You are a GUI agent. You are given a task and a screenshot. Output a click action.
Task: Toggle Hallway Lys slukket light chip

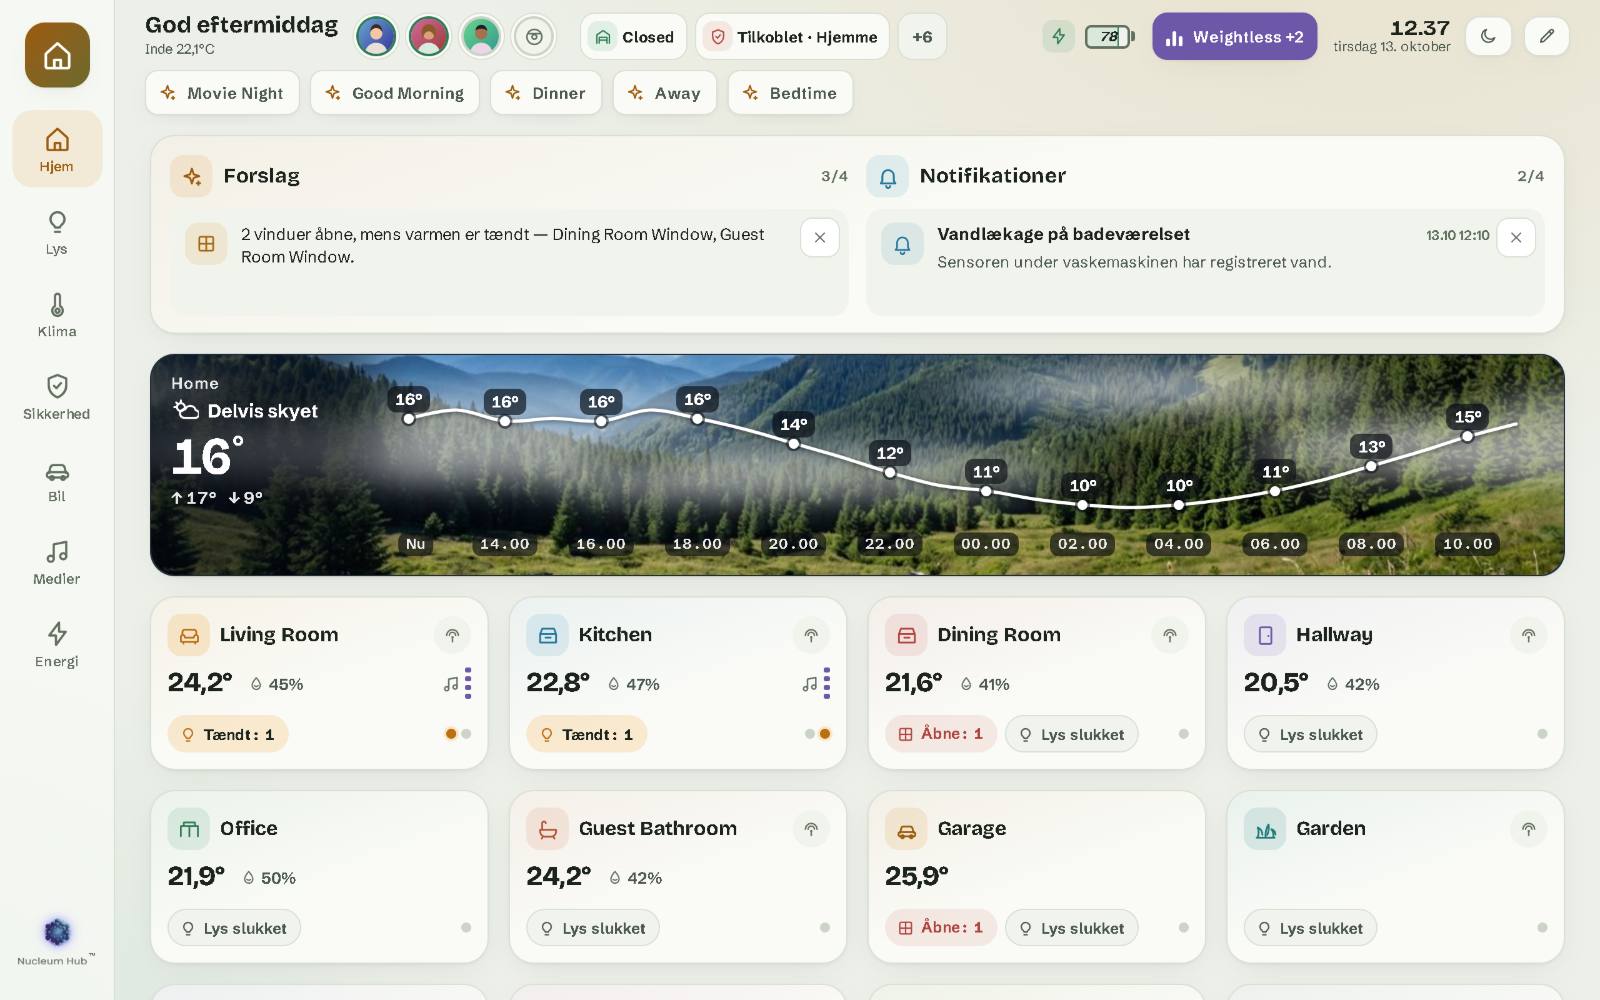[x=1310, y=734]
